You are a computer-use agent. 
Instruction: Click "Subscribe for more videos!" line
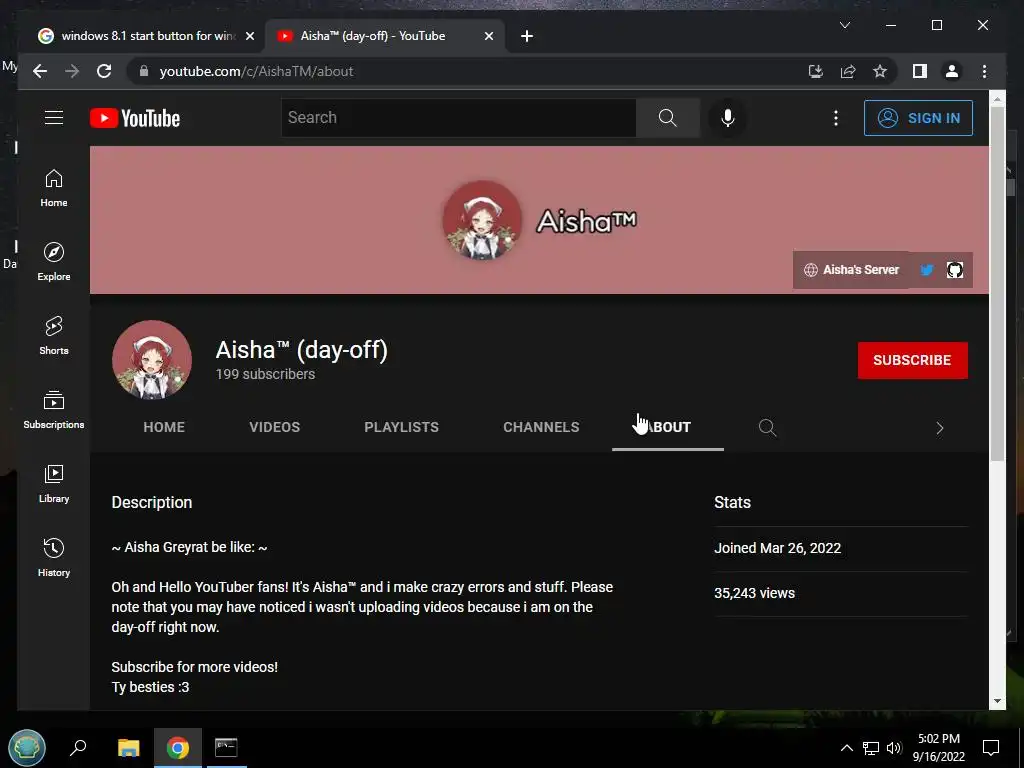point(195,667)
